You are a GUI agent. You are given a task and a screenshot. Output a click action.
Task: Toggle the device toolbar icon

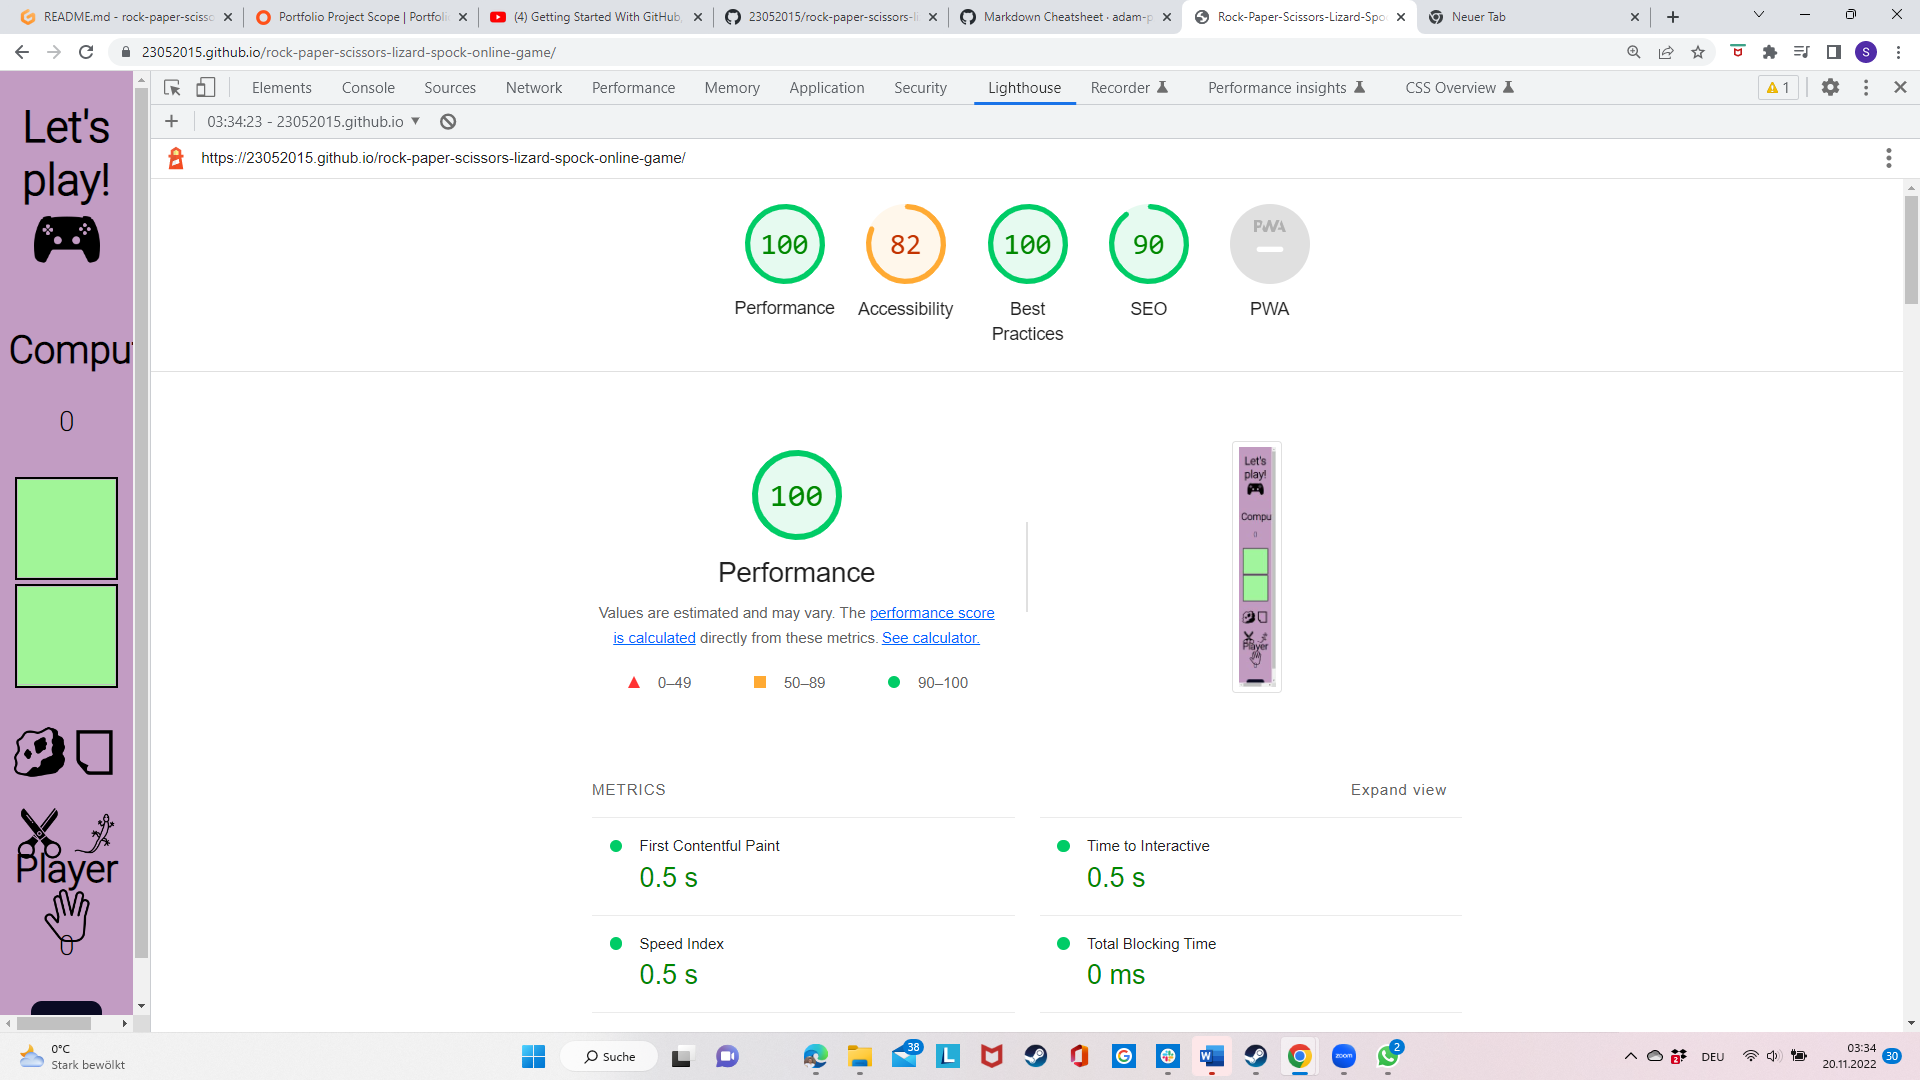coord(205,88)
